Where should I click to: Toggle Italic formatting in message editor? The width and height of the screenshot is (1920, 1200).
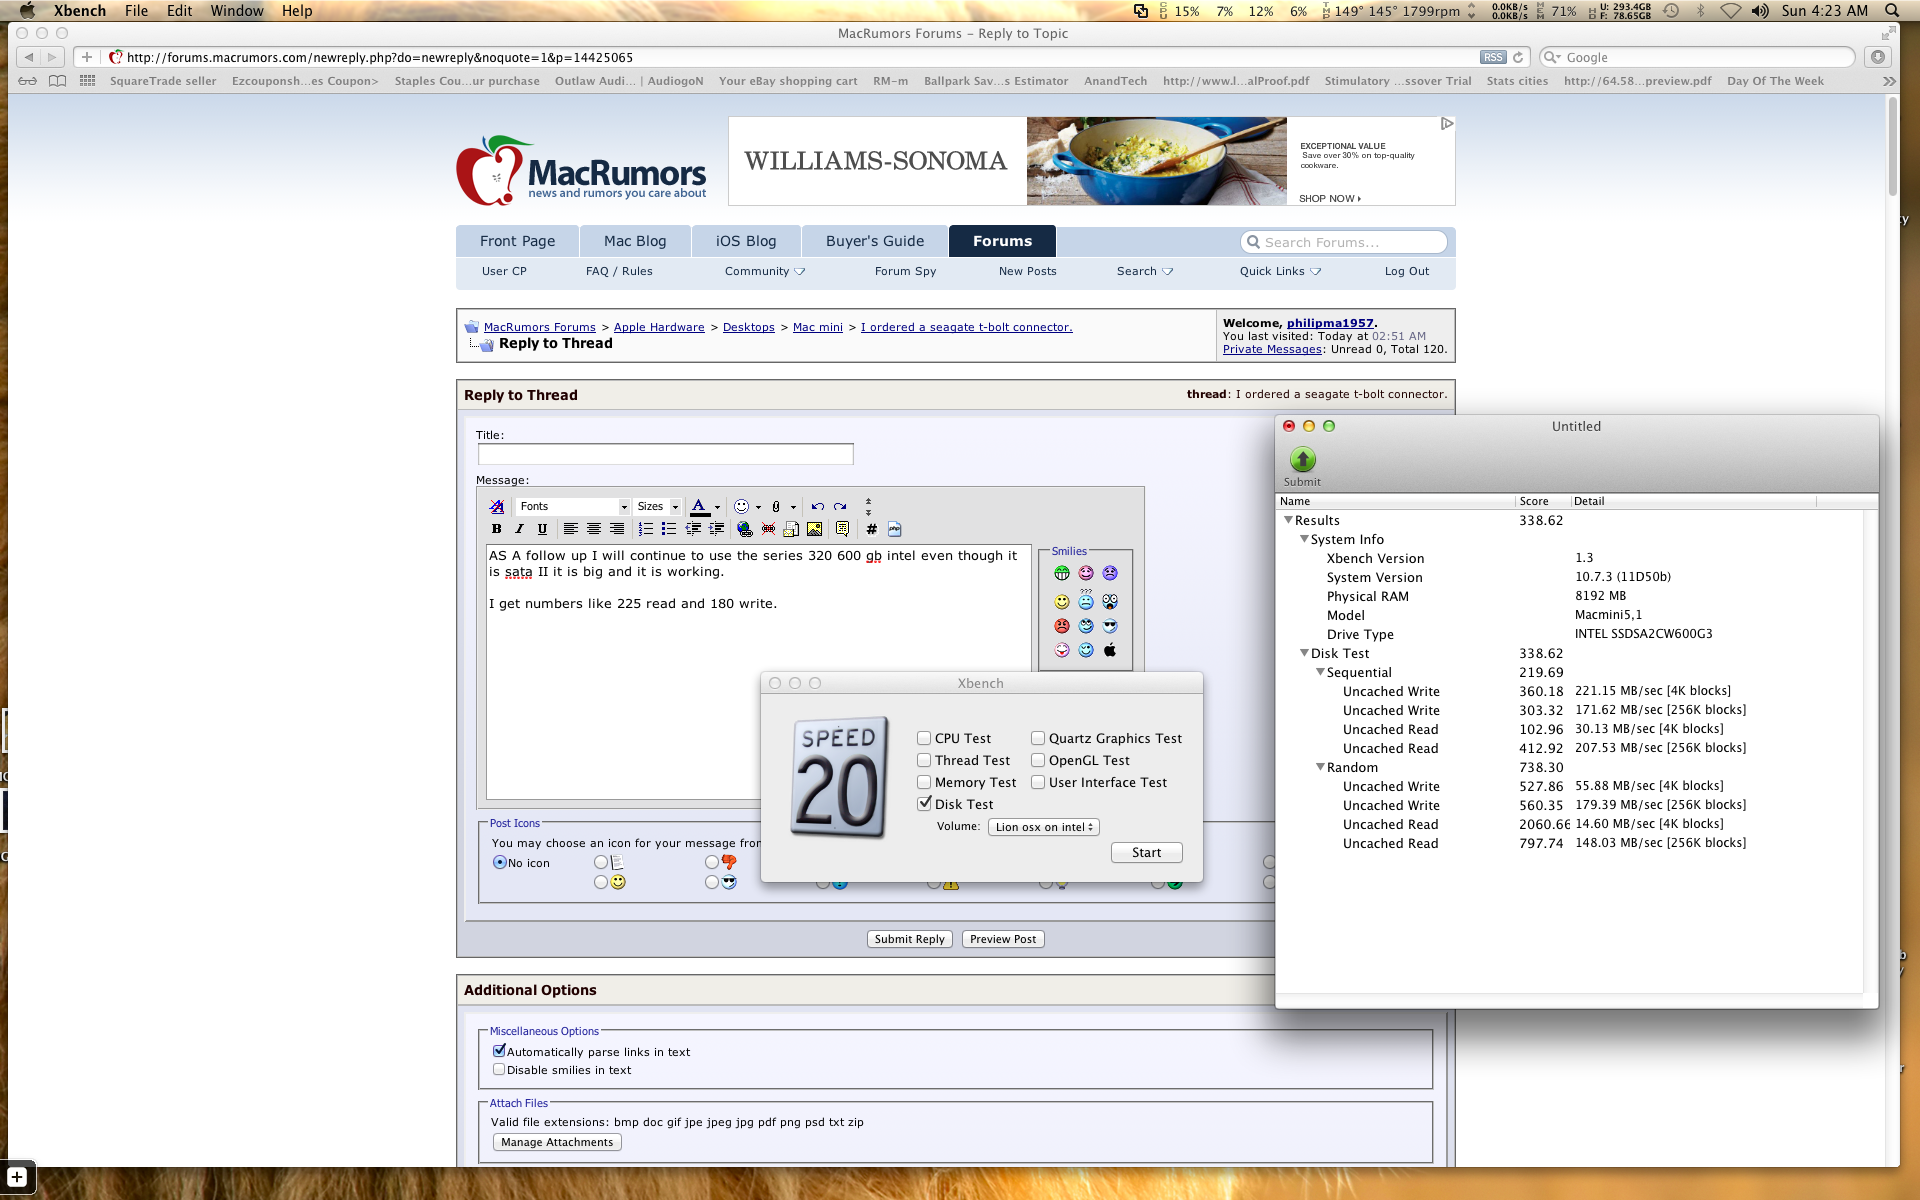(x=519, y=529)
